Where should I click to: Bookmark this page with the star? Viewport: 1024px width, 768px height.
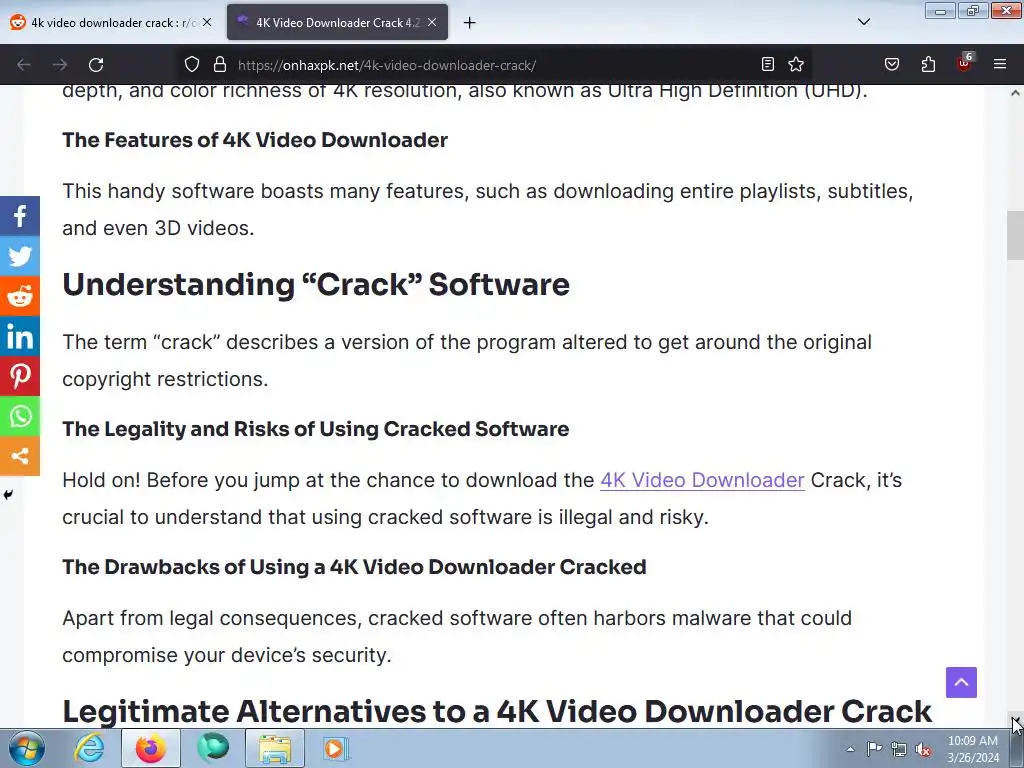[795, 64]
